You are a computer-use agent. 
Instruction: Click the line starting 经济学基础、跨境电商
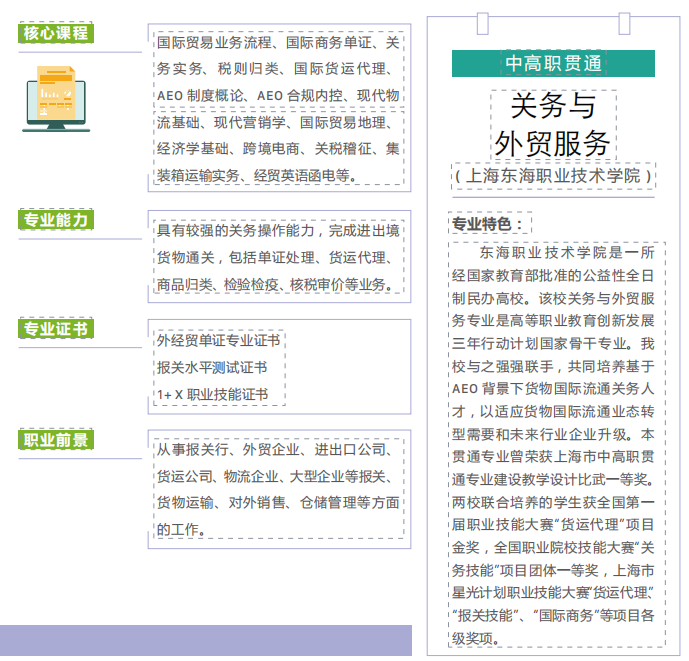pyautogui.click(x=278, y=149)
